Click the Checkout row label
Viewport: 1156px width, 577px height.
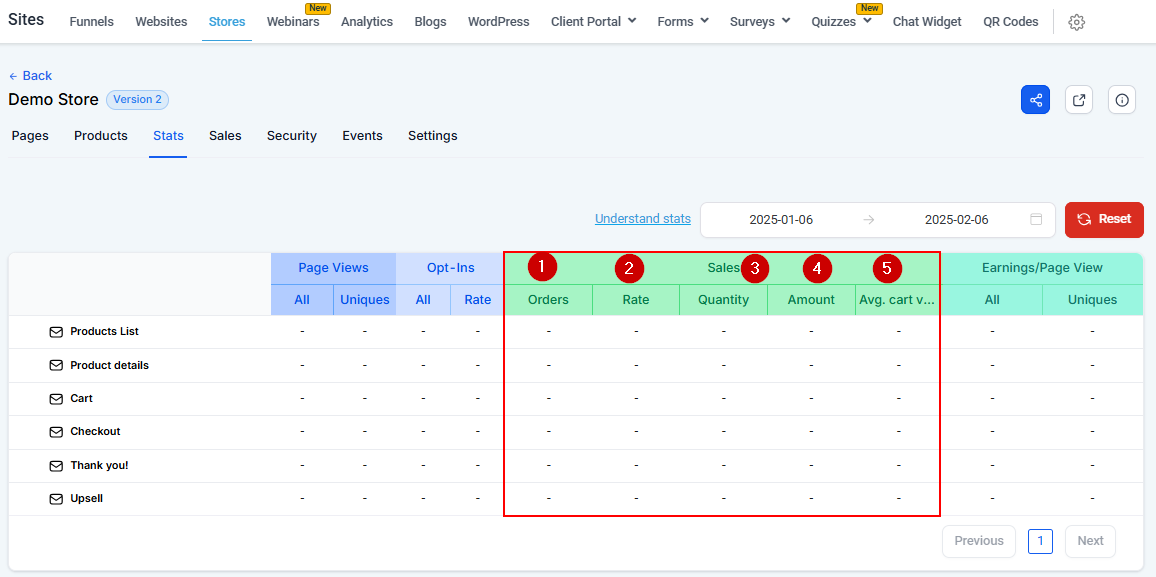point(95,432)
